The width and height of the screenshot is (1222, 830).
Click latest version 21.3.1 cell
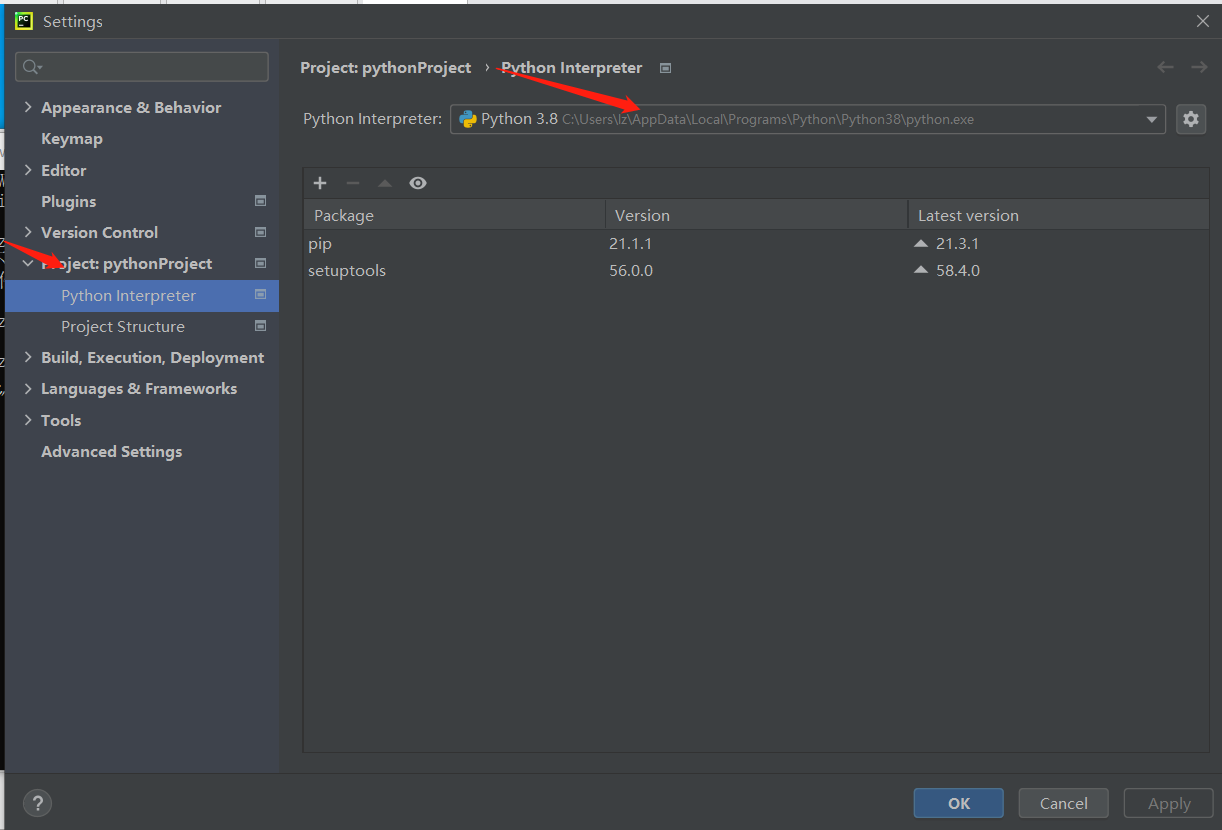(958, 243)
